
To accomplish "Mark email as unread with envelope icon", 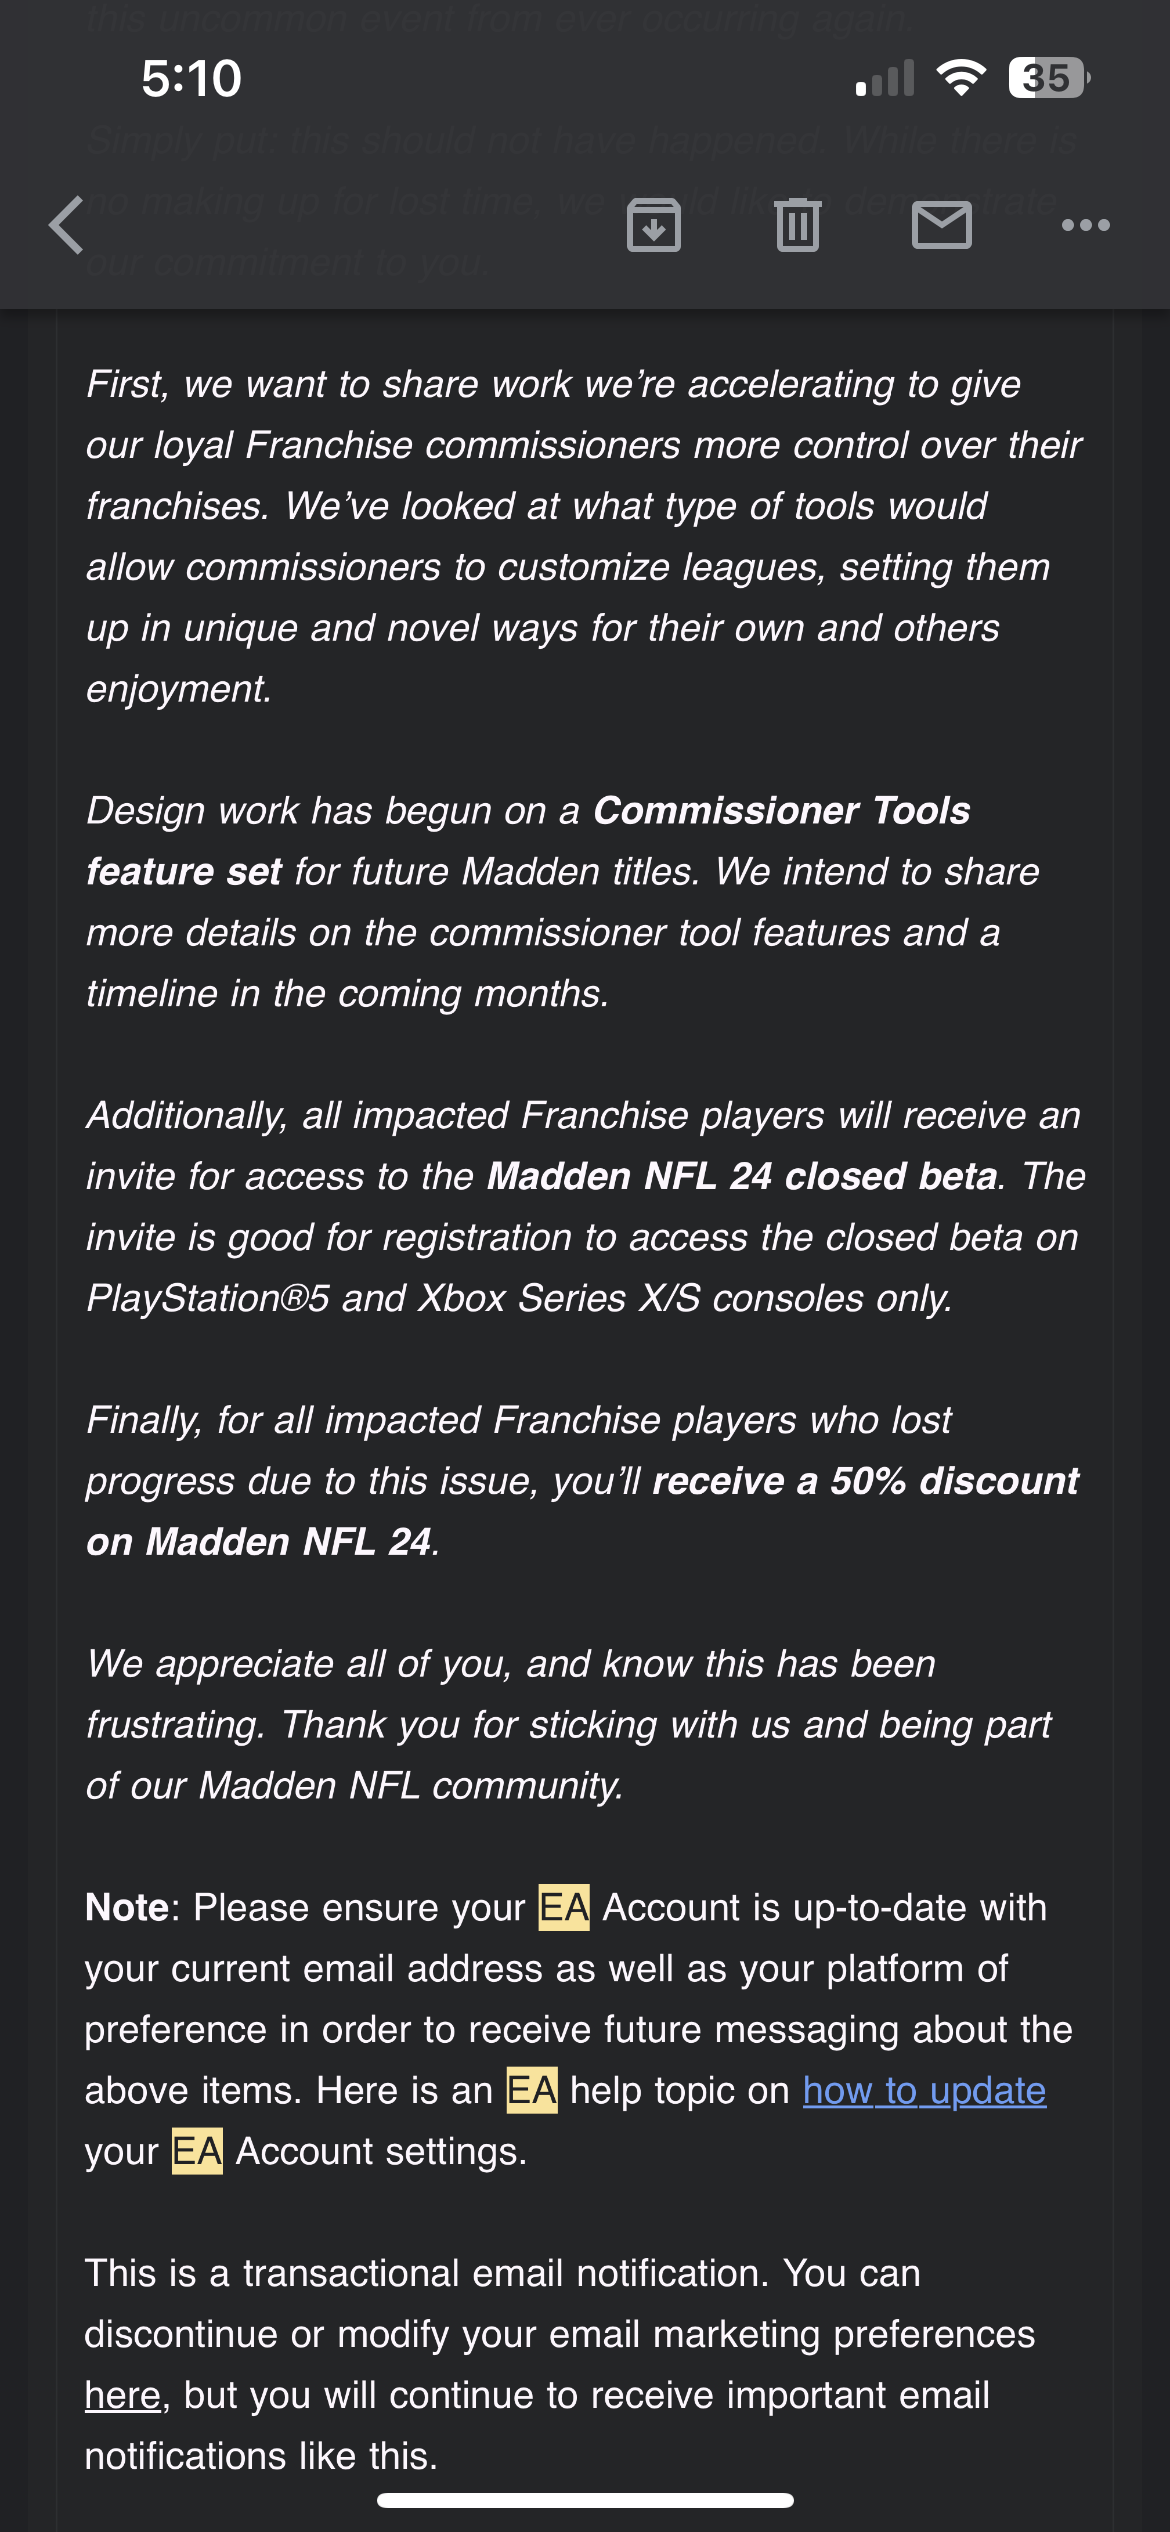I will click(941, 225).
